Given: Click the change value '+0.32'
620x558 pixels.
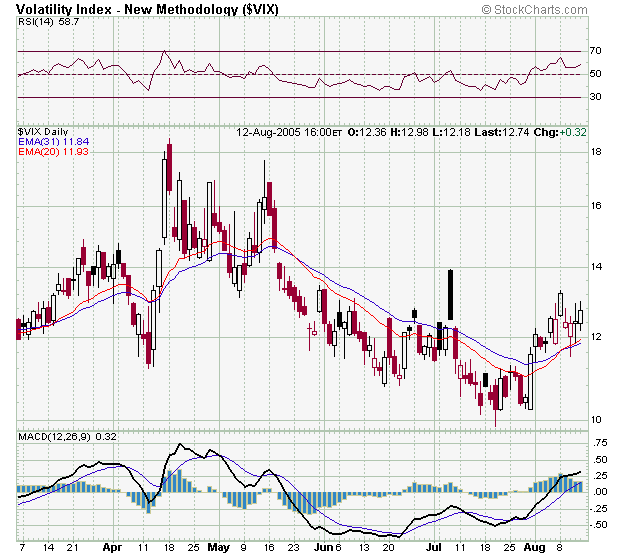Looking at the screenshot, I should (x=573, y=132).
